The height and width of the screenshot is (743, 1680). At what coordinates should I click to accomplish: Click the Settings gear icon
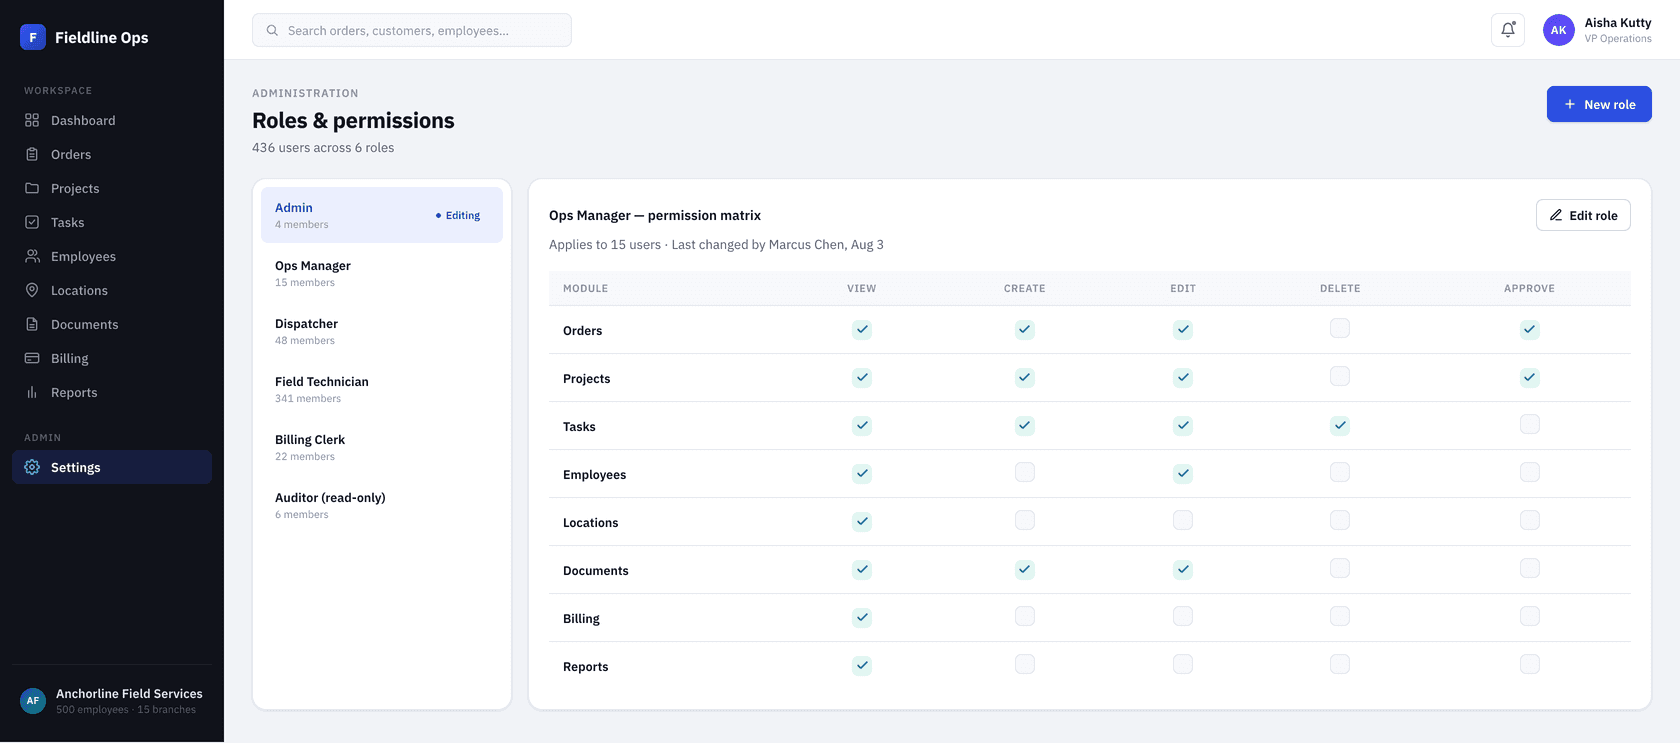pos(32,467)
